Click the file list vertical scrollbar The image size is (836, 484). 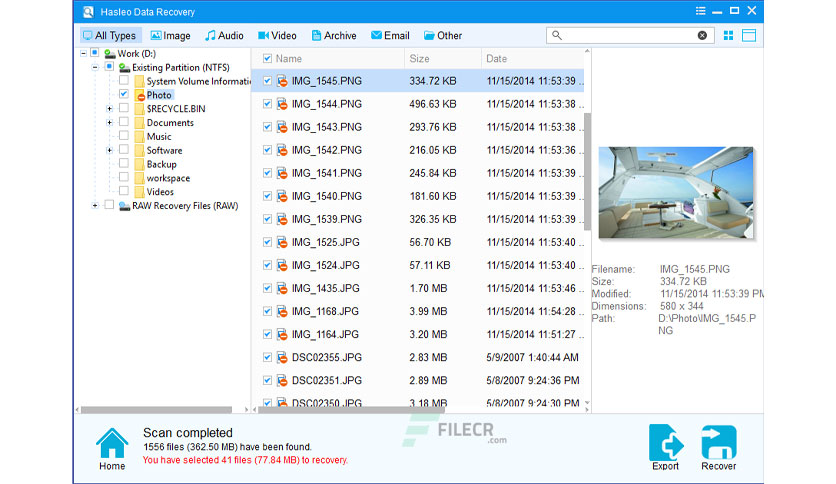coord(587,172)
